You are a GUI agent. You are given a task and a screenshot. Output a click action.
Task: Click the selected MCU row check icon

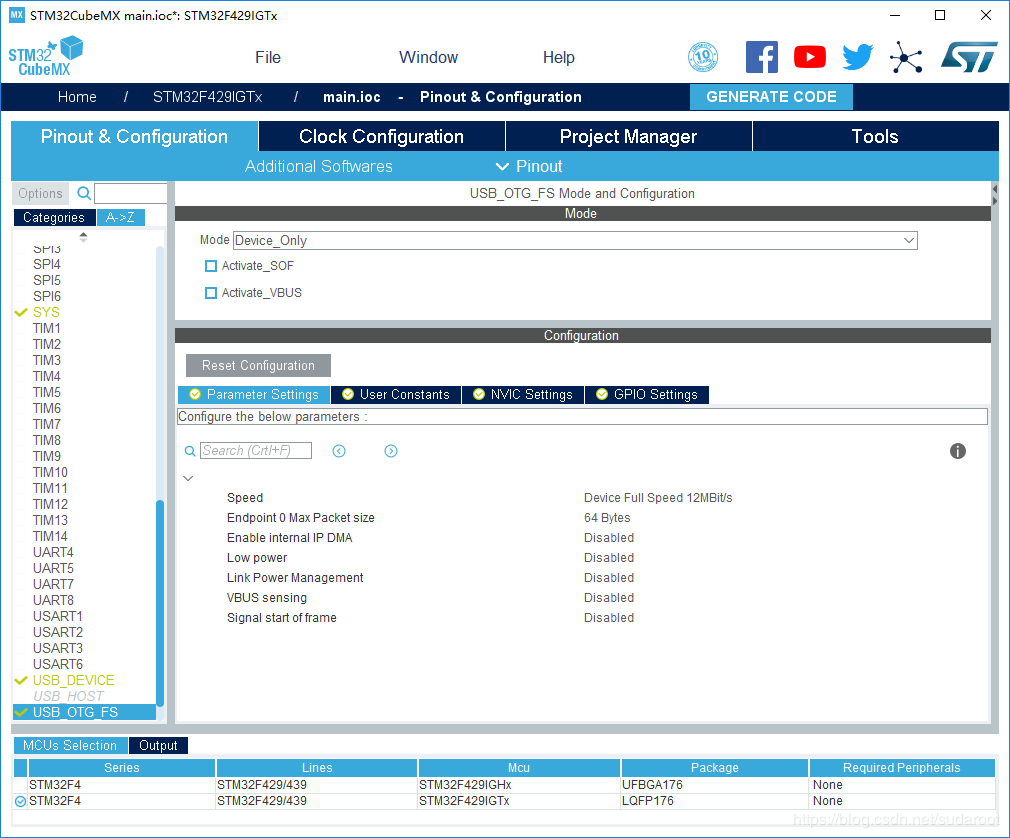tap(21, 801)
